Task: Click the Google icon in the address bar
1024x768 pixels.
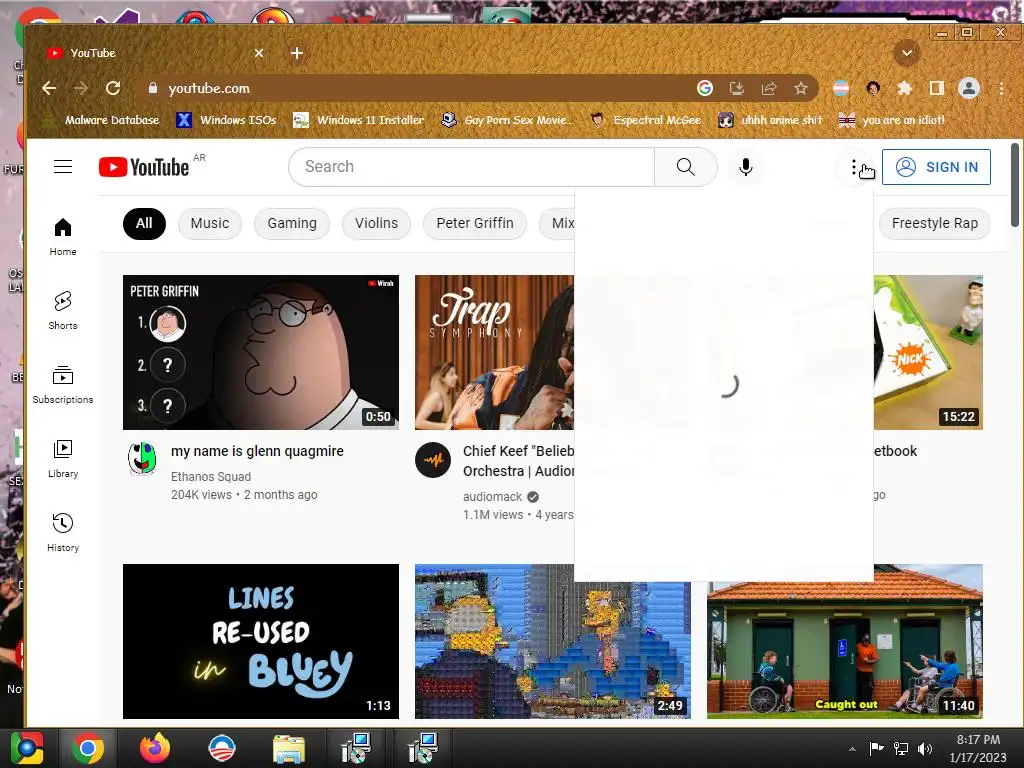Action: 705,88
